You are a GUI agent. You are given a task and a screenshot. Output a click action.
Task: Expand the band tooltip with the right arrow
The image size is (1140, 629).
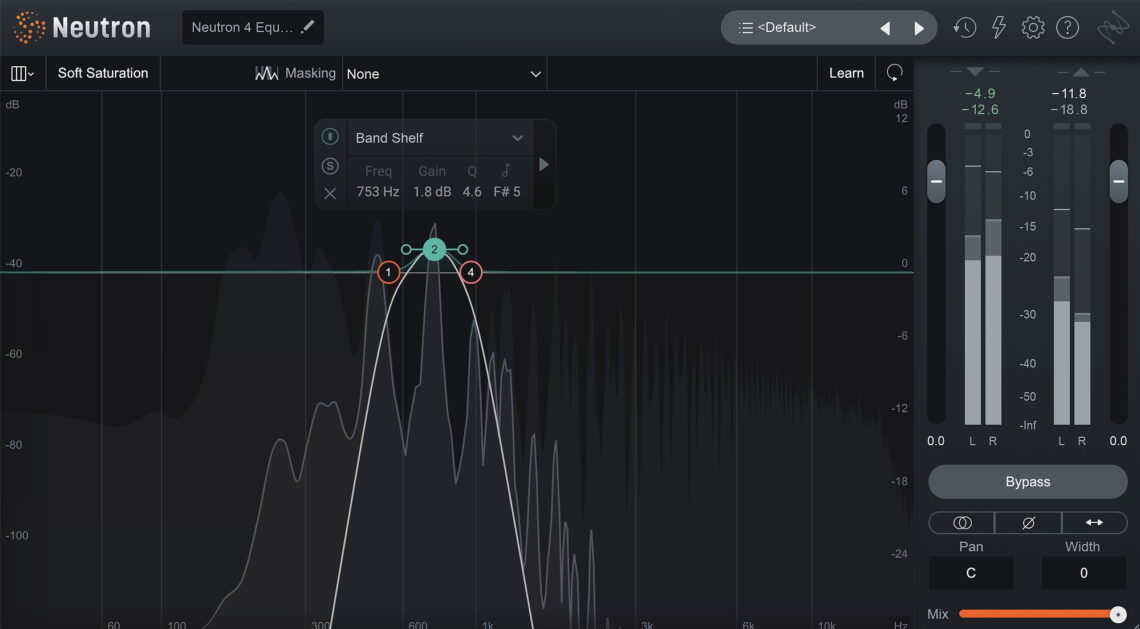(x=543, y=164)
